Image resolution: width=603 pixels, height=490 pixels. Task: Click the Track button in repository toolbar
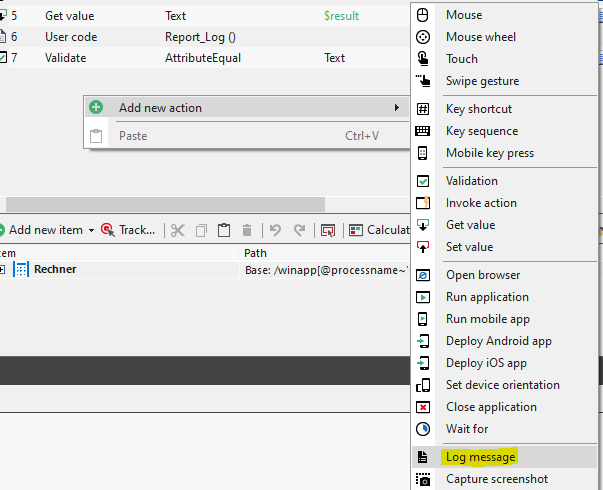pyautogui.click(x=128, y=230)
